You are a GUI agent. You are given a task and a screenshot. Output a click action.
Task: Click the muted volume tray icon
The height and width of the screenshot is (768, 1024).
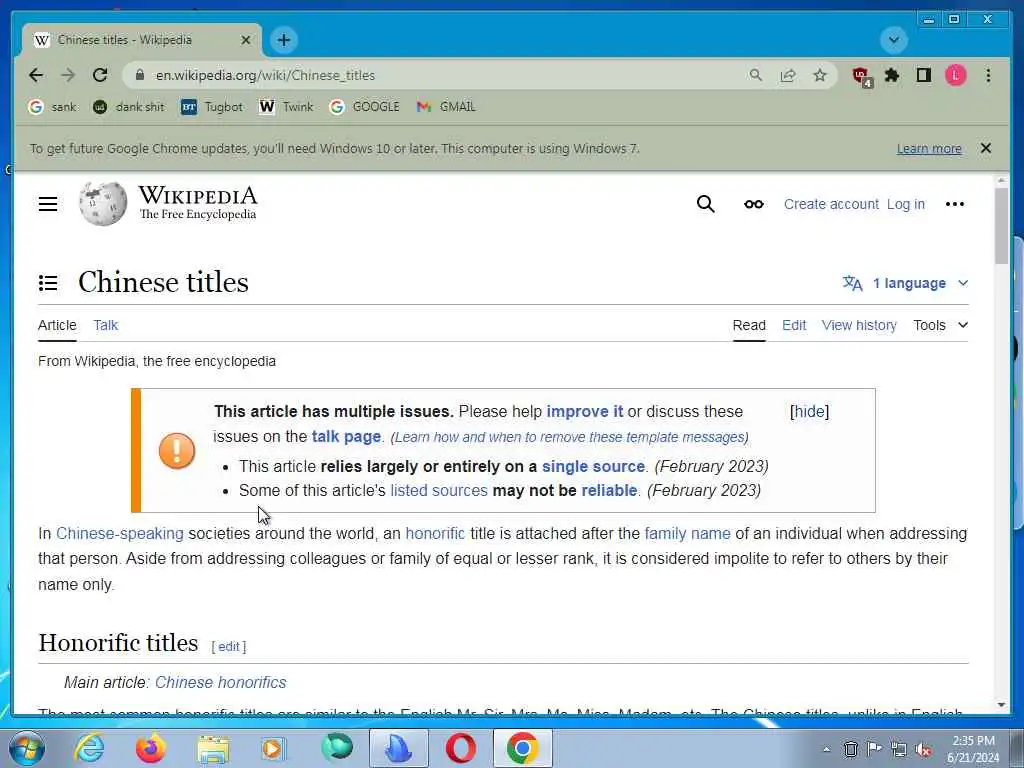pyautogui.click(x=923, y=749)
